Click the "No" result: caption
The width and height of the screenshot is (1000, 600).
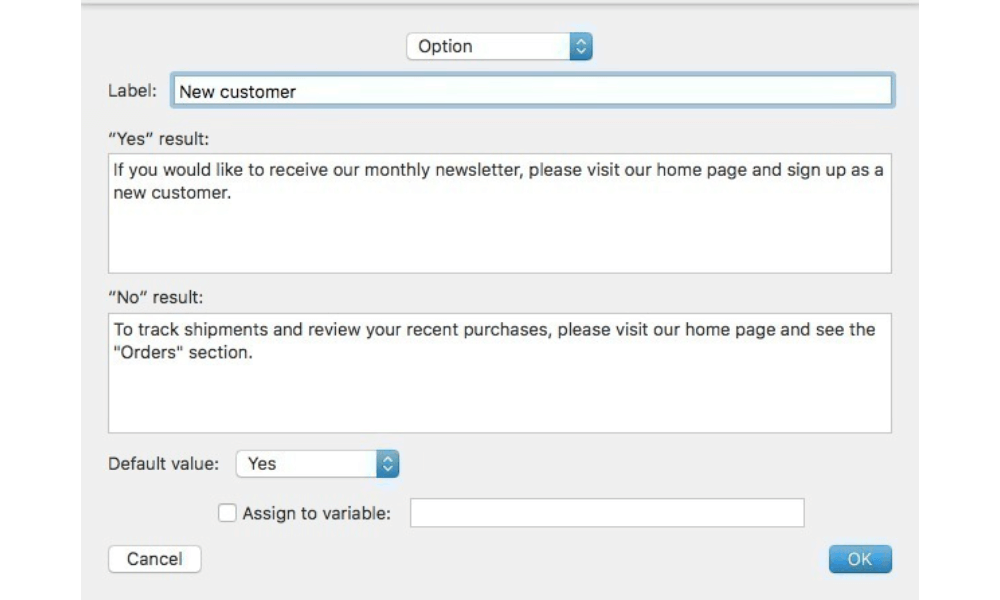(156, 297)
